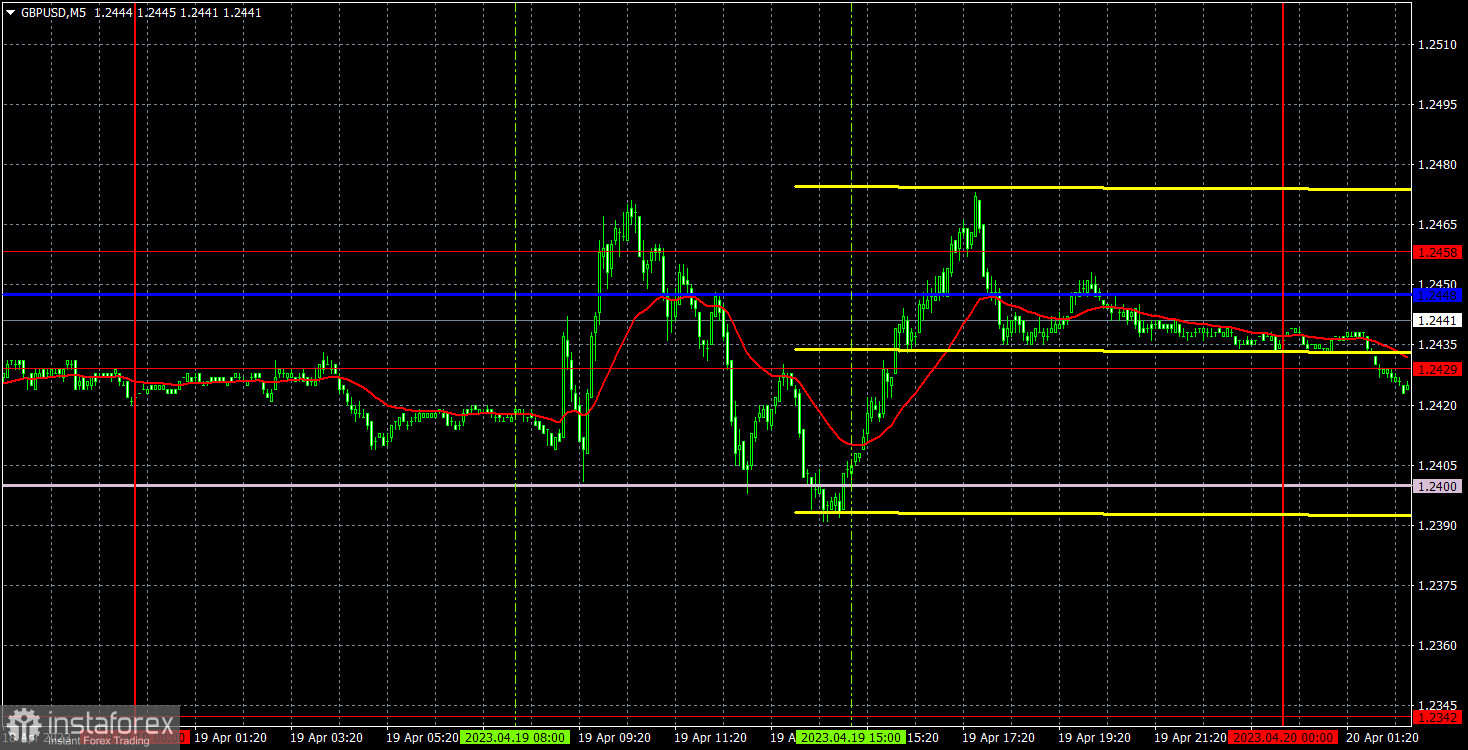Image resolution: width=1468 pixels, height=750 pixels.
Task: Select the 20 Apr 01:20 time label
Action: click(1382, 738)
